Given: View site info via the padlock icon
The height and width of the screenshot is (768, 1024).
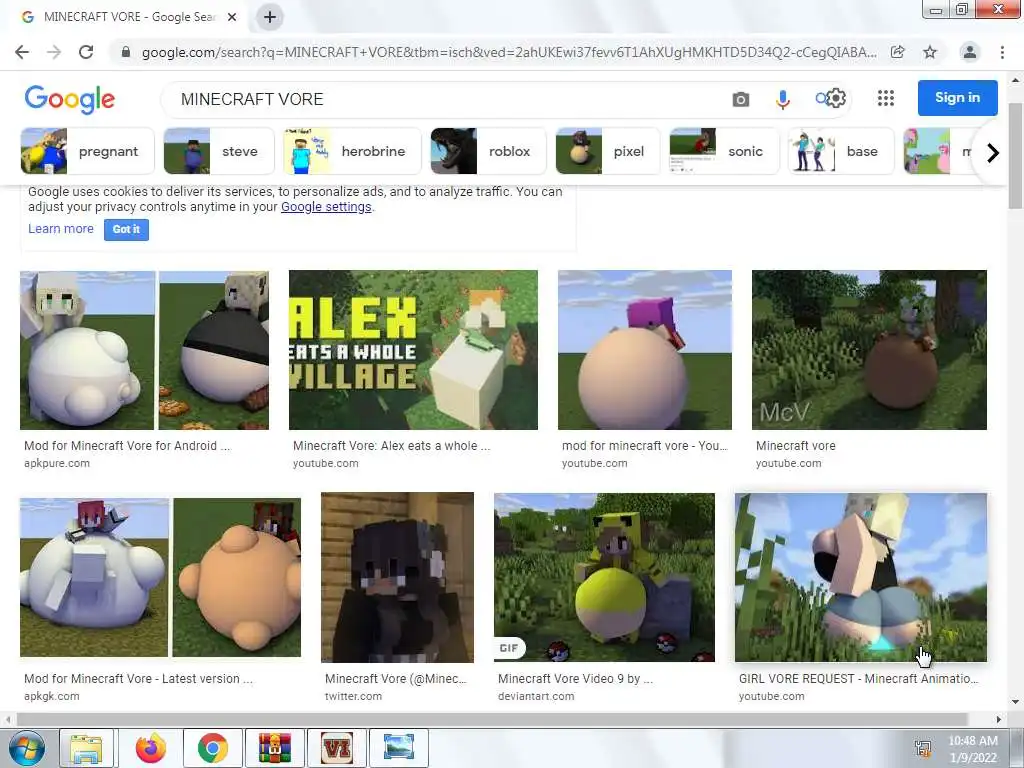Looking at the screenshot, I should [x=125, y=52].
